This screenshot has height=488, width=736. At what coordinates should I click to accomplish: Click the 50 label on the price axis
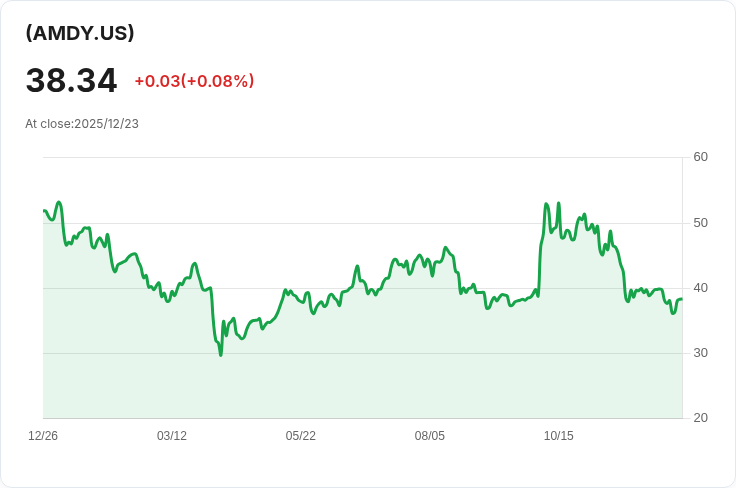coord(700,222)
